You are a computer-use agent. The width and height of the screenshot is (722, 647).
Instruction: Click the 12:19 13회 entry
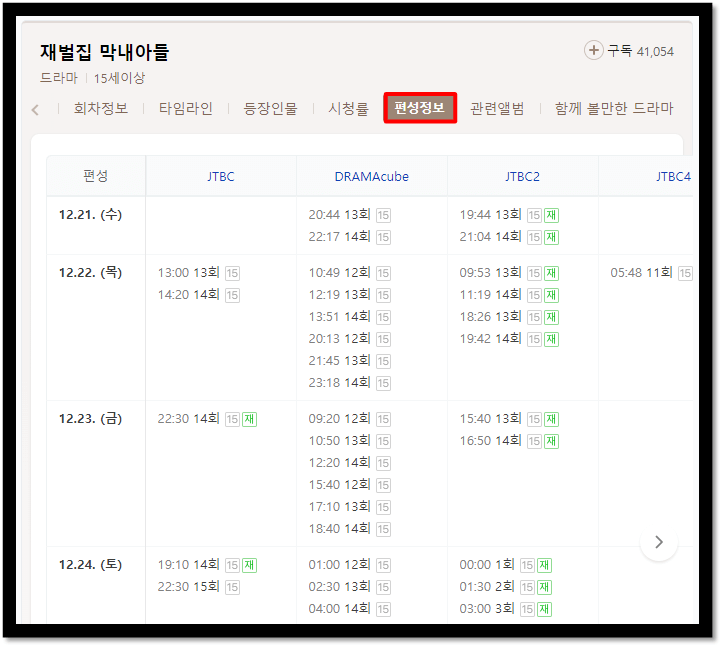point(349,295)
